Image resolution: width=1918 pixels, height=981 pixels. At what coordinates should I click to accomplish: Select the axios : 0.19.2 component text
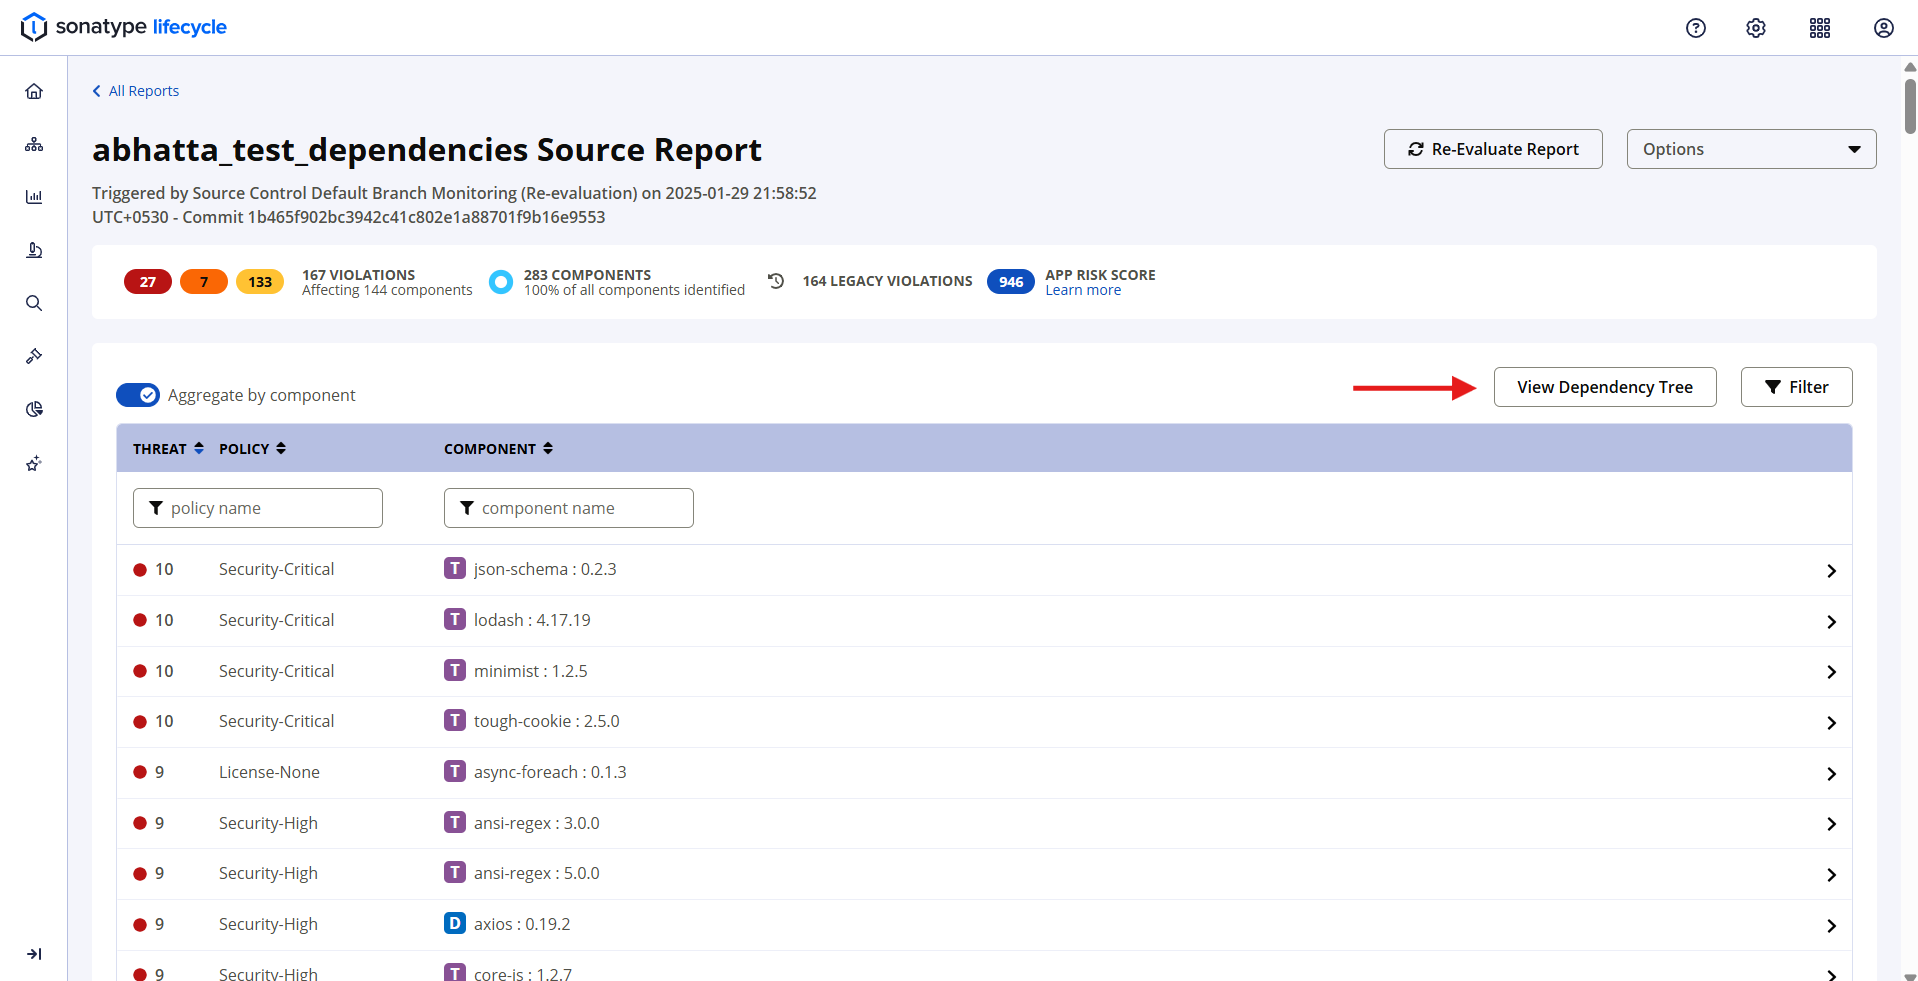[x=522, y=924]
